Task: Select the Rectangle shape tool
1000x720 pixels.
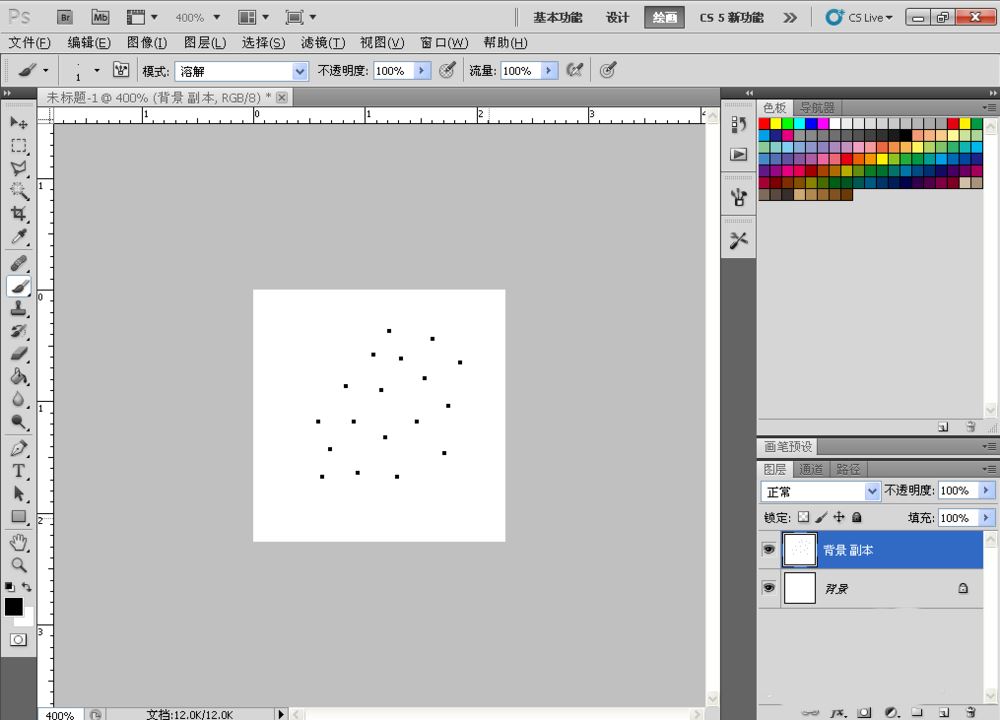Action: point(18,516)
